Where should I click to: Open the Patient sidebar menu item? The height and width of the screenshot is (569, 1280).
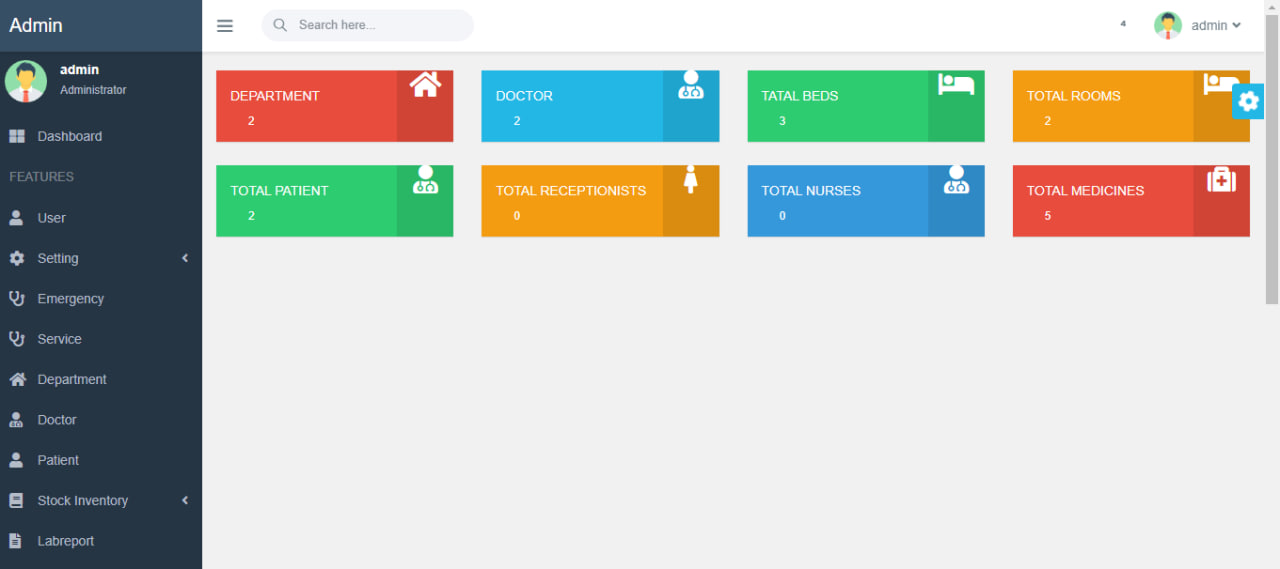click(x=58, y=460)
